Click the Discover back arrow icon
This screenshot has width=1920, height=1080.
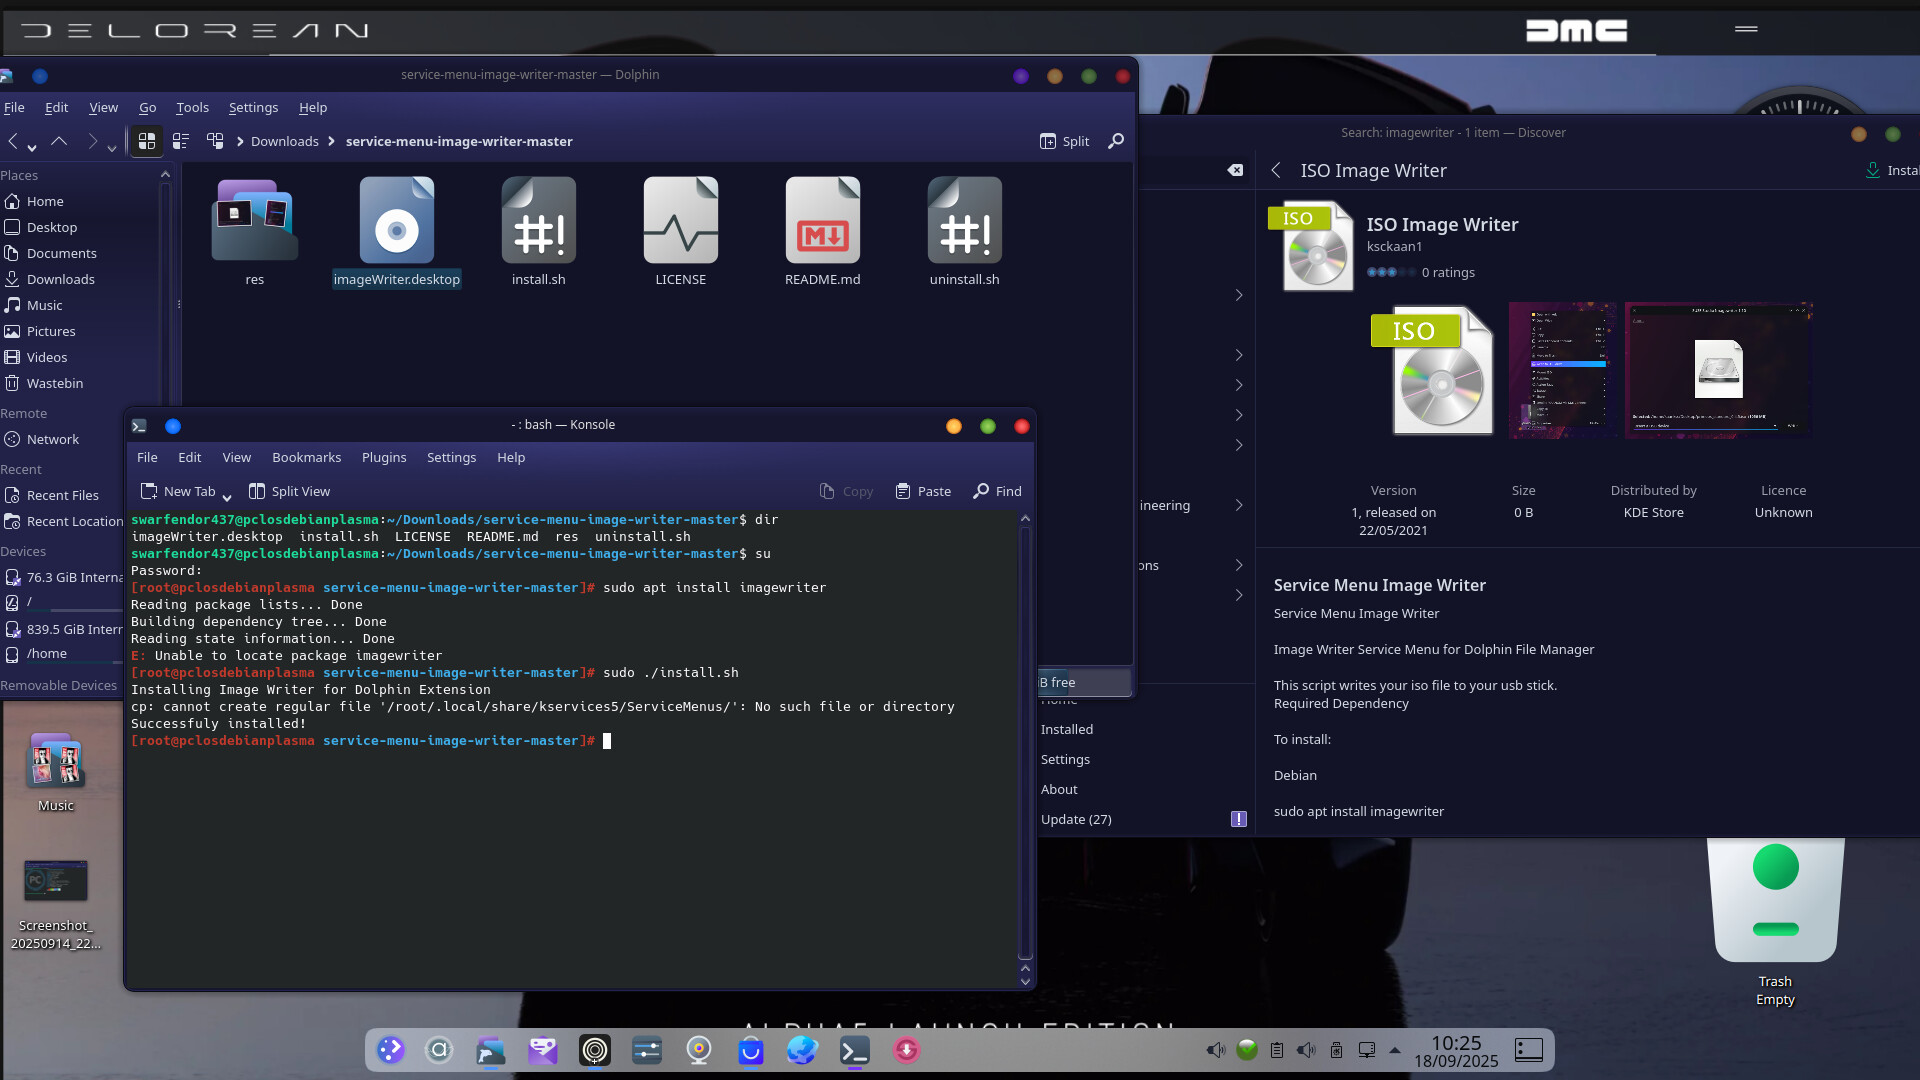tap(1276, 170)
